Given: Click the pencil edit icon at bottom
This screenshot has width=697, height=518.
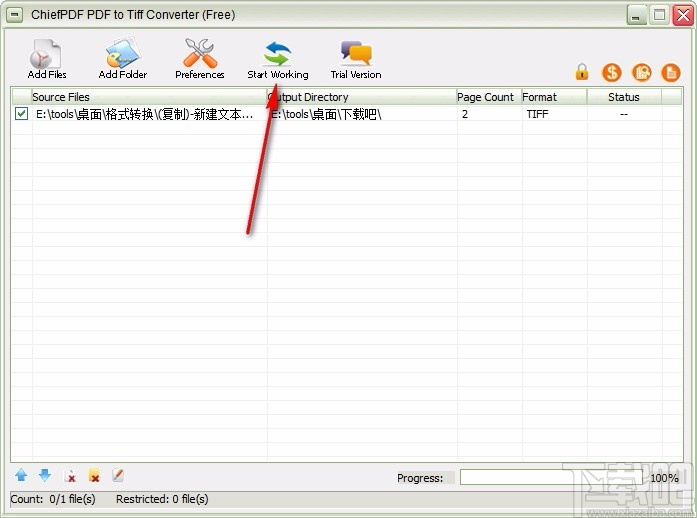Looking at the screenshot, I should pyautogui.click(x=118, y=475).
